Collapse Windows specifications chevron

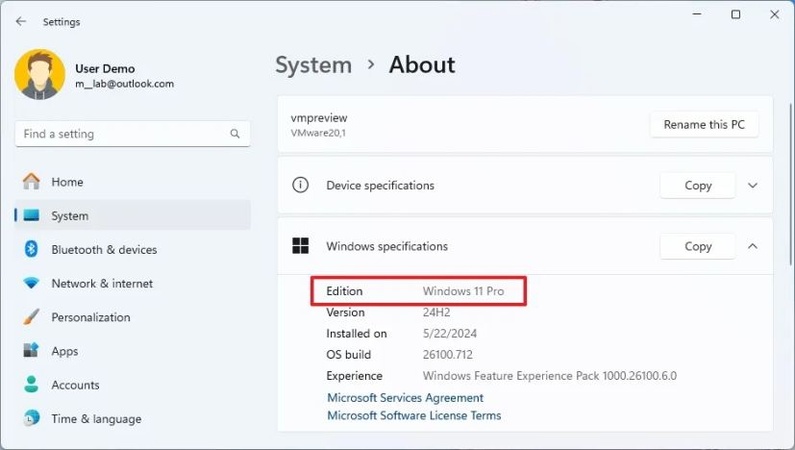753,246
